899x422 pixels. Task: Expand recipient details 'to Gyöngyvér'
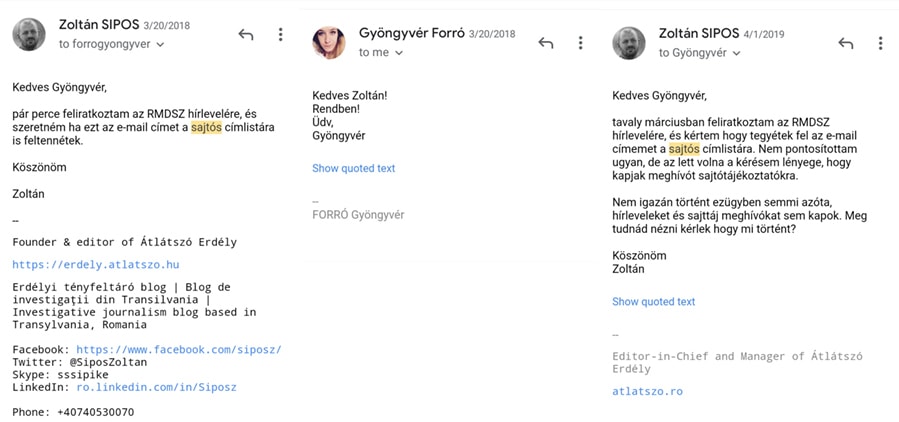[699, 53]
